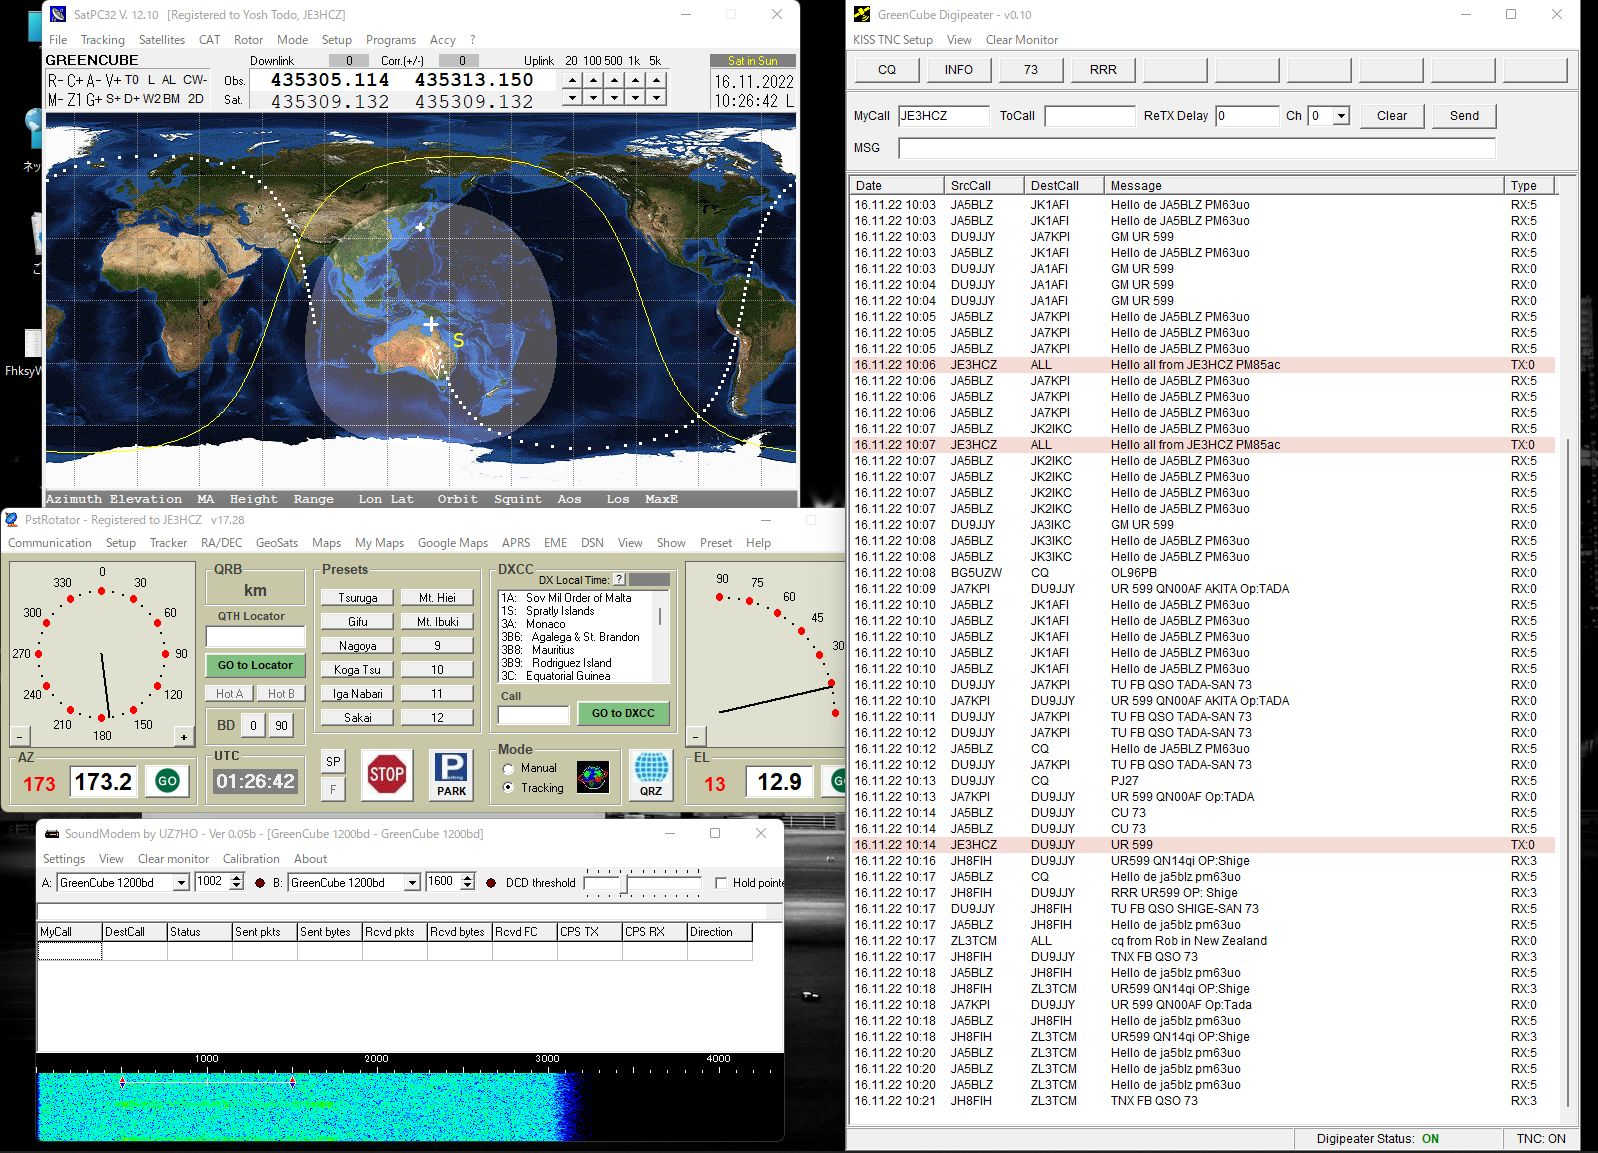
Task: Select the Tracking mode radio button
Action: pos(509,788)
